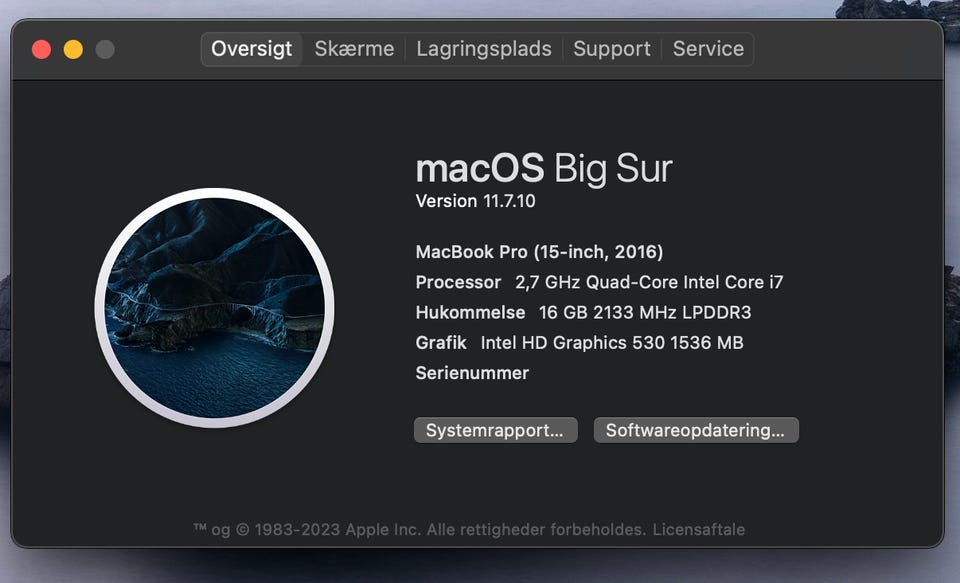Viewport: 960px width, 583px height.
Task: Click the greyed-out zoom window button
Action: tap(105, 49)
